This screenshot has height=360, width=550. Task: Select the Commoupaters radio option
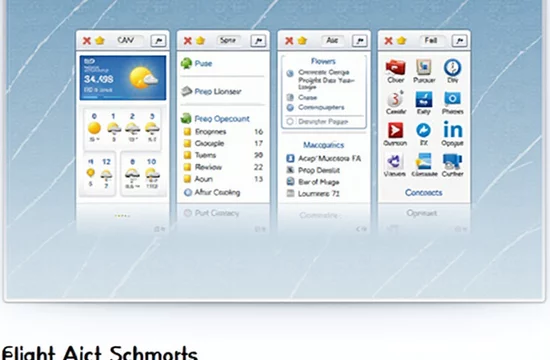[x=290, y=107]
